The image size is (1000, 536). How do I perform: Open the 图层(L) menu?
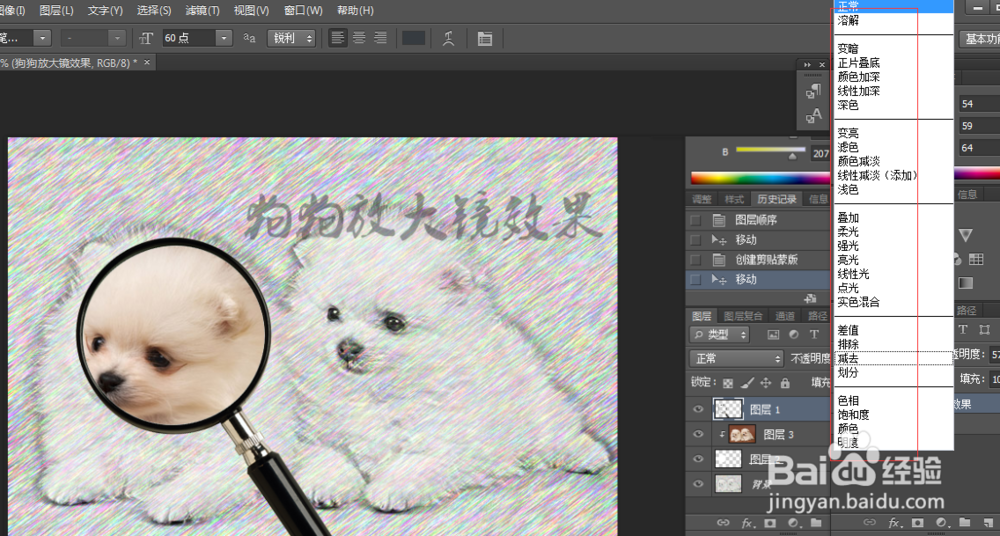[x=56, y=11]
